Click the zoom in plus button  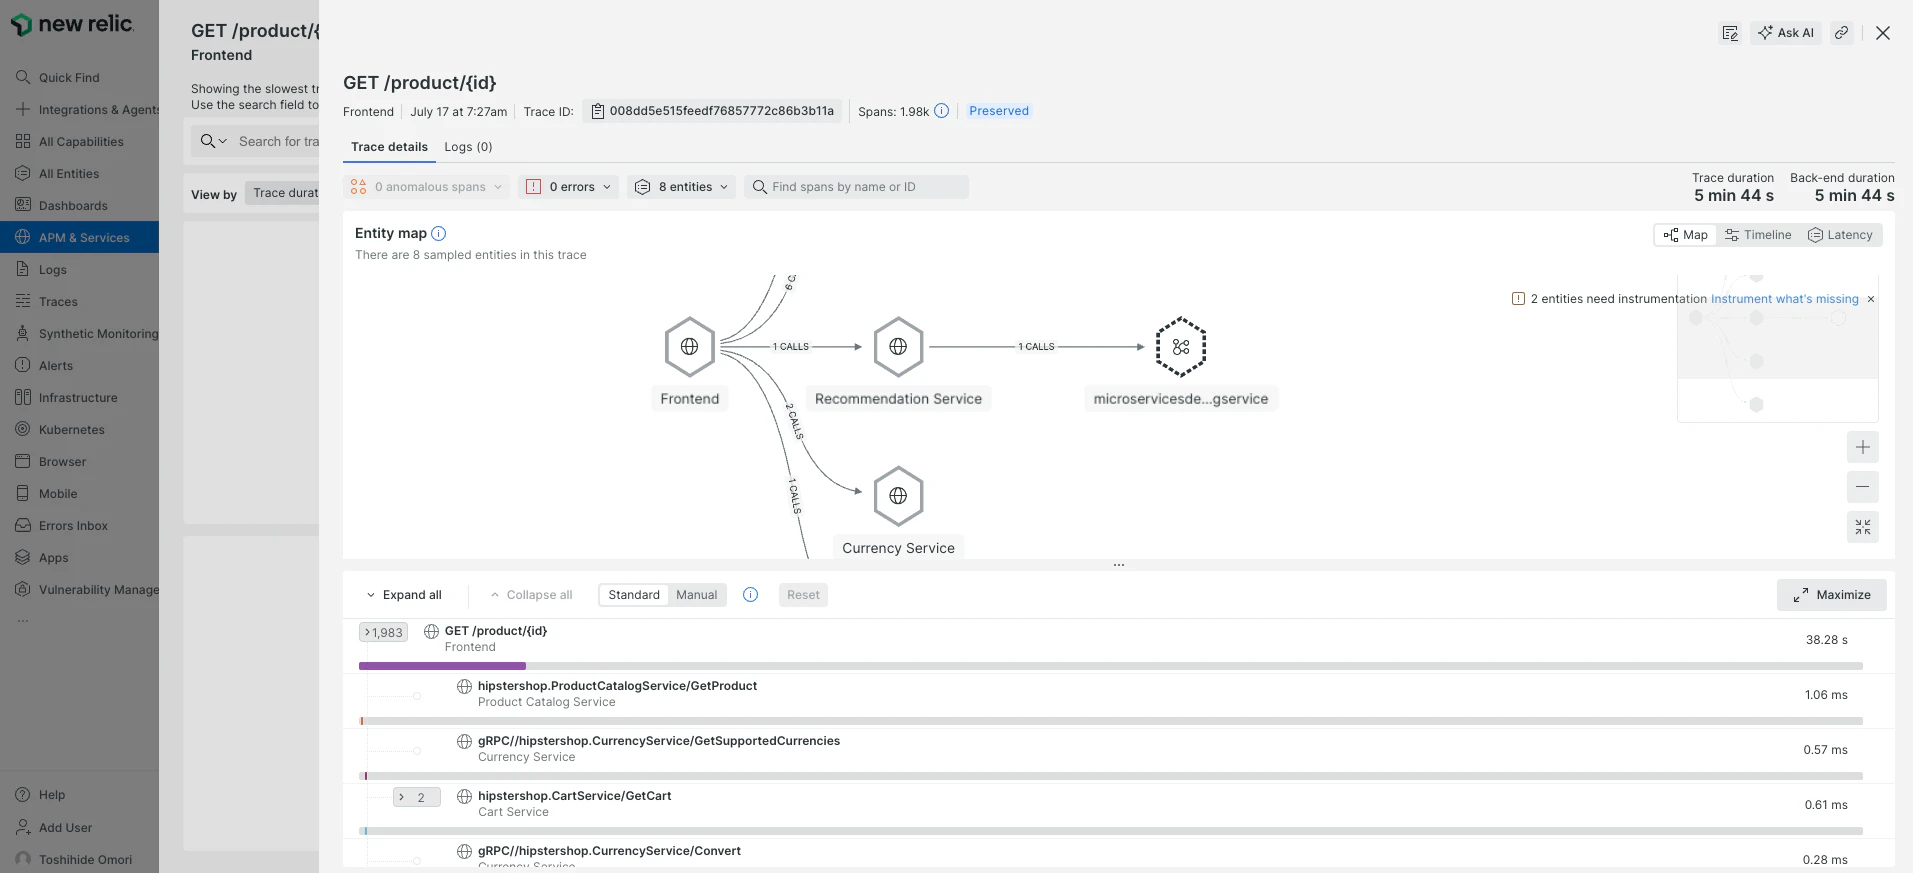click(1862, 447)
